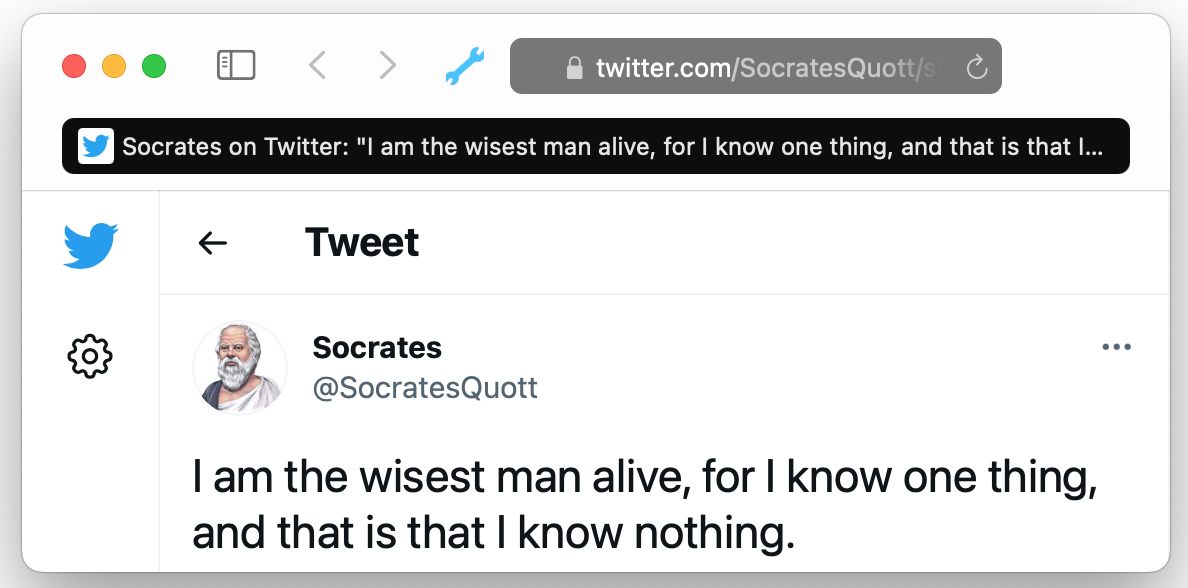The height and width of the screenshot is (588, 1188).
Task: Open the Socrates display name link
Action: (377, 348)
